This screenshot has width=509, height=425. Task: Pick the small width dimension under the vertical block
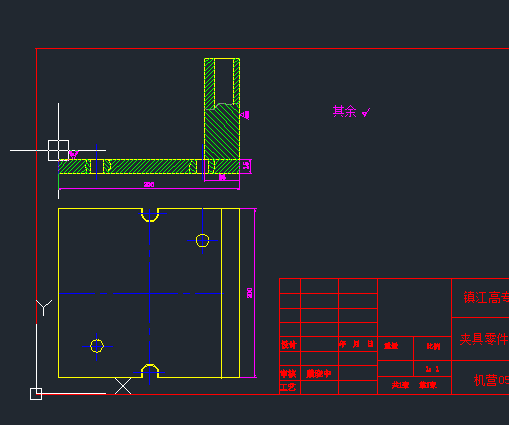pyautogui.click(x=222, y=178)
